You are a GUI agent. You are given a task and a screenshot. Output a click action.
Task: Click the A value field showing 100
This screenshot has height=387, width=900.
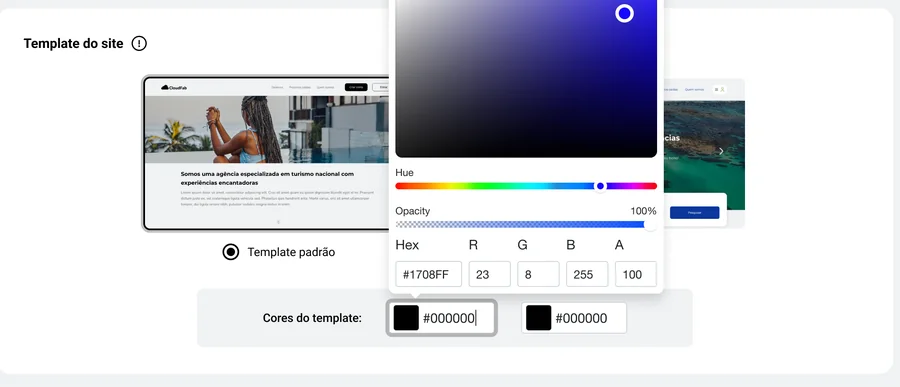[x=636, y=274]
